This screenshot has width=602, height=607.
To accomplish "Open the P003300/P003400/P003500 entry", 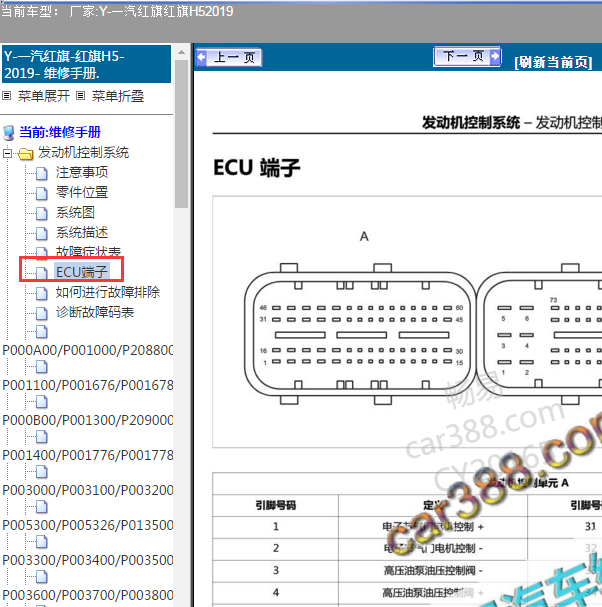I will click(x=87, y=560).
